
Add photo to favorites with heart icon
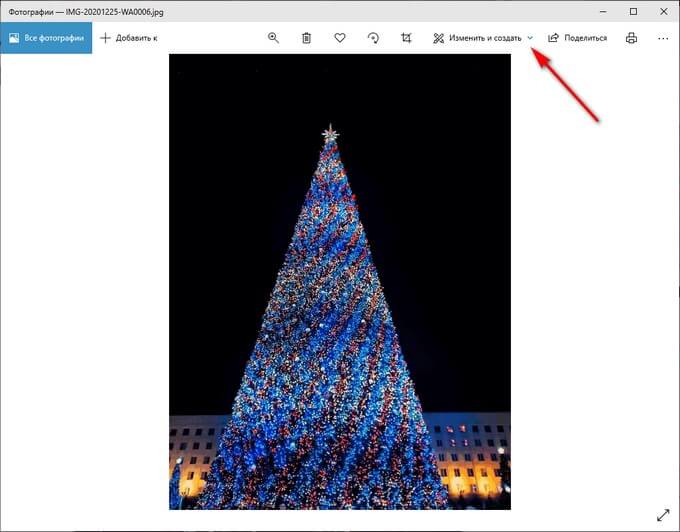click(340, 38)
